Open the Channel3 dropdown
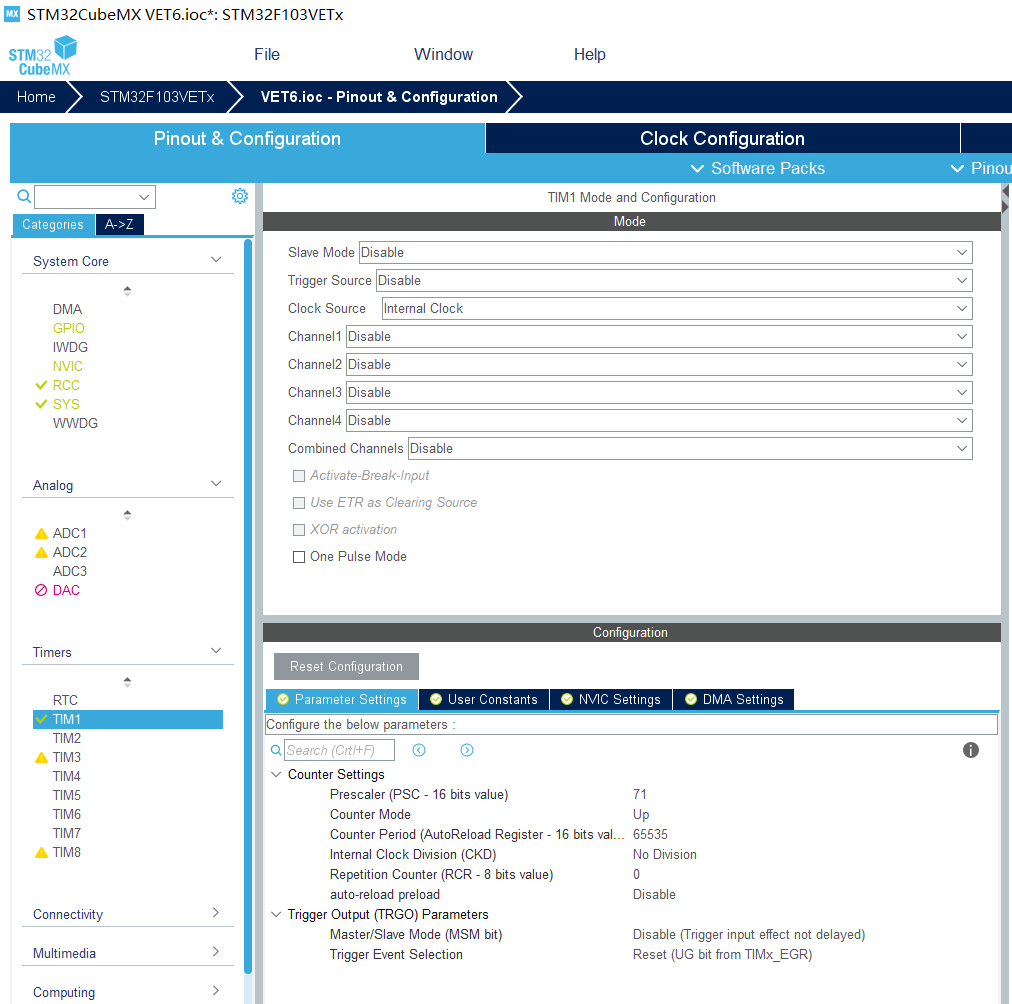The image size is (1012, 1004). tap(659, 392)
